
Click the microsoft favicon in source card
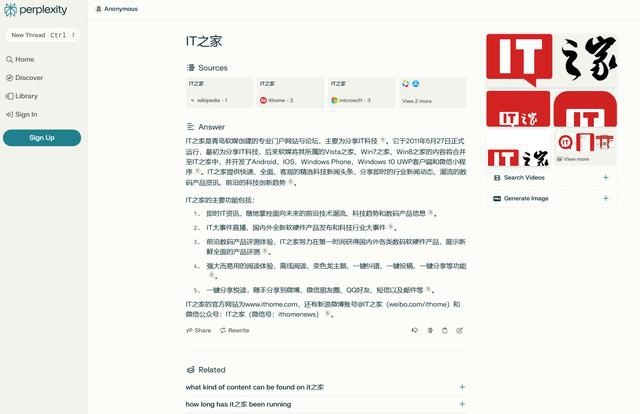(335, 100)
